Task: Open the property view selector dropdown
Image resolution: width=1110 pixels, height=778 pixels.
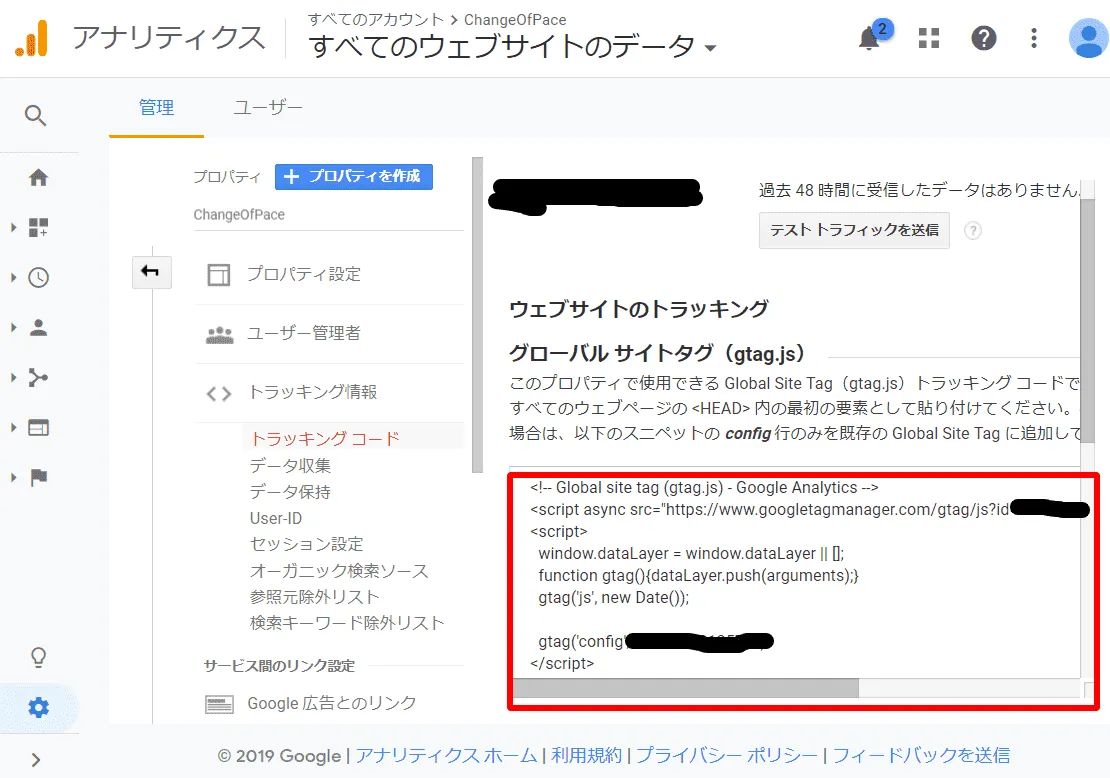Action: click(x=710, y=45)
